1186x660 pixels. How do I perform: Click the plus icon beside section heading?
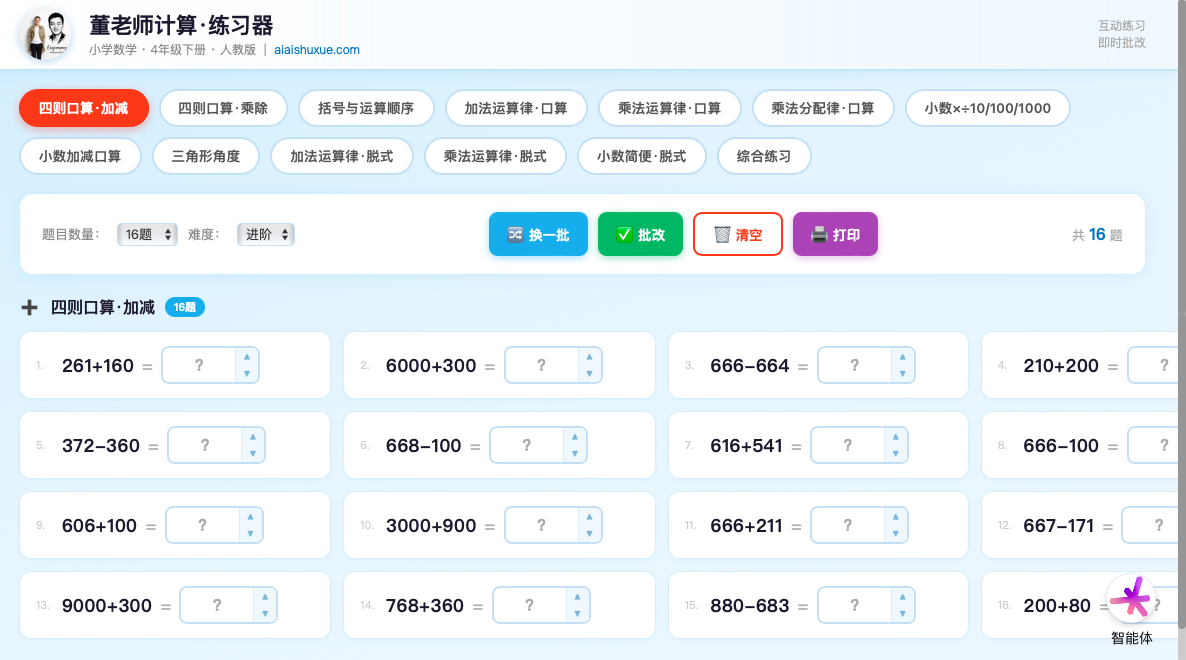(x=30, y=308)
